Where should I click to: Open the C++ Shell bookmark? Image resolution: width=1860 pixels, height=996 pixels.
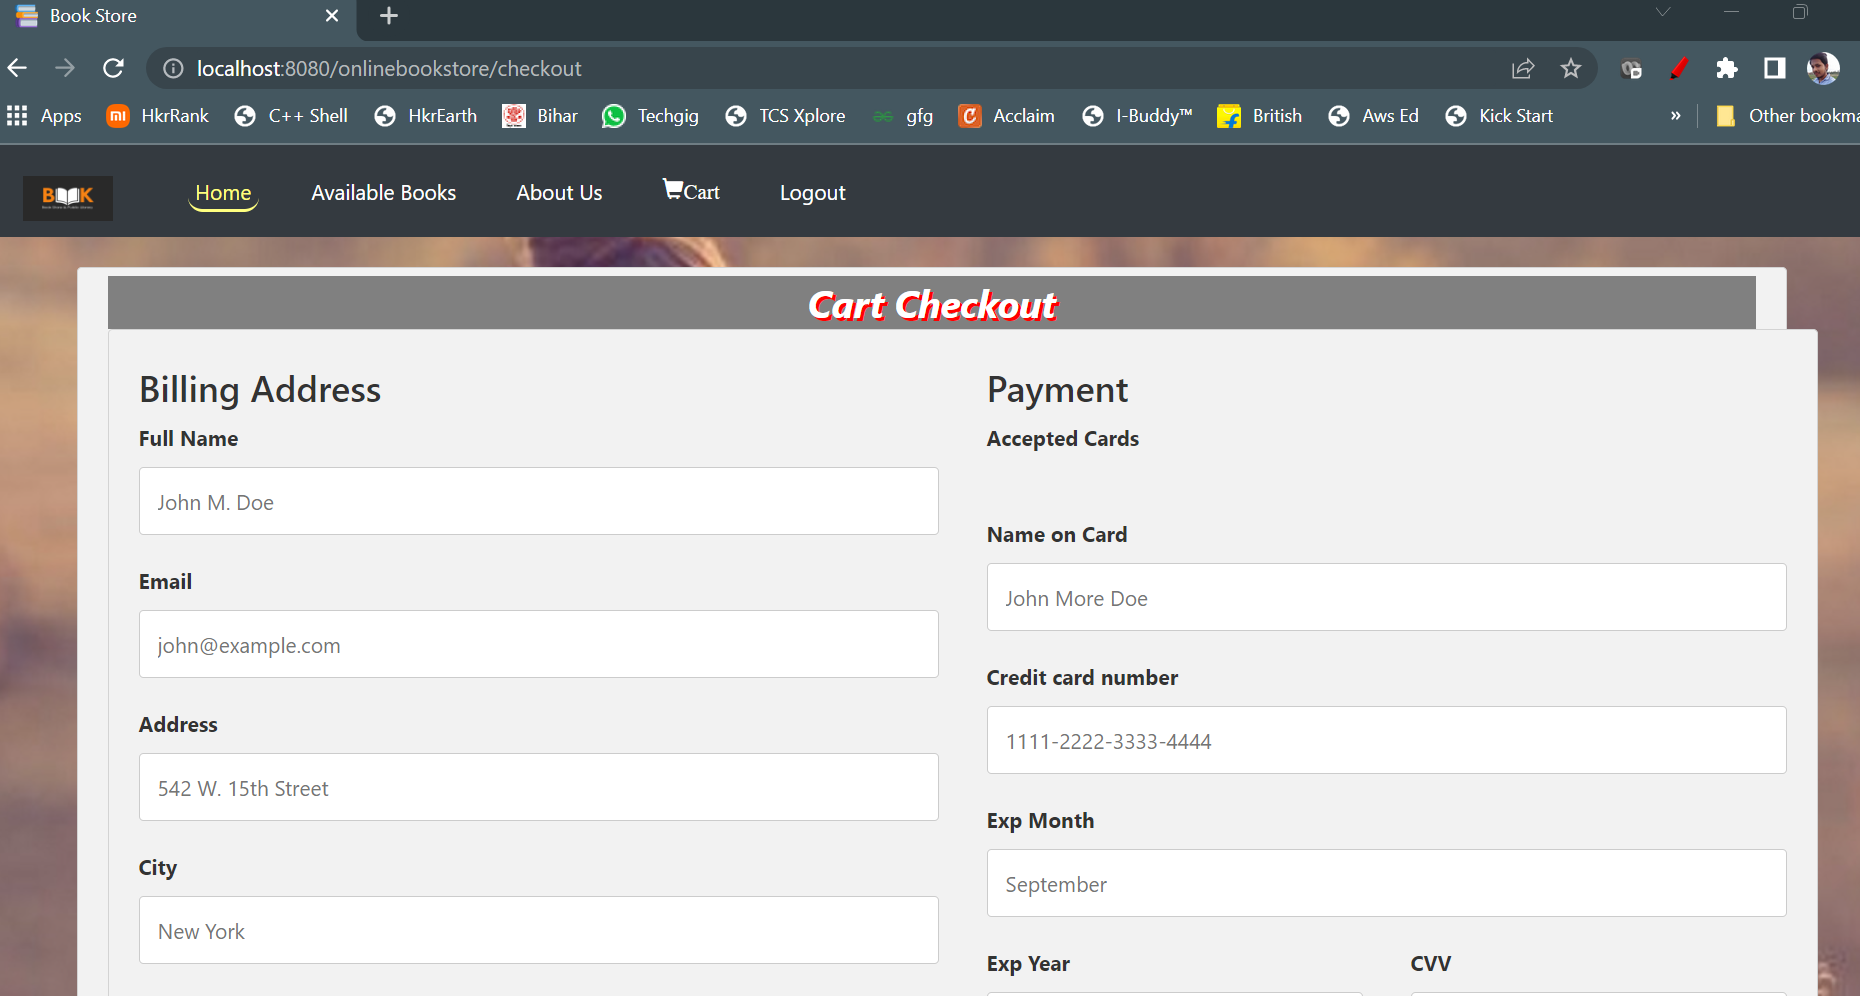[x=291, y=116]
